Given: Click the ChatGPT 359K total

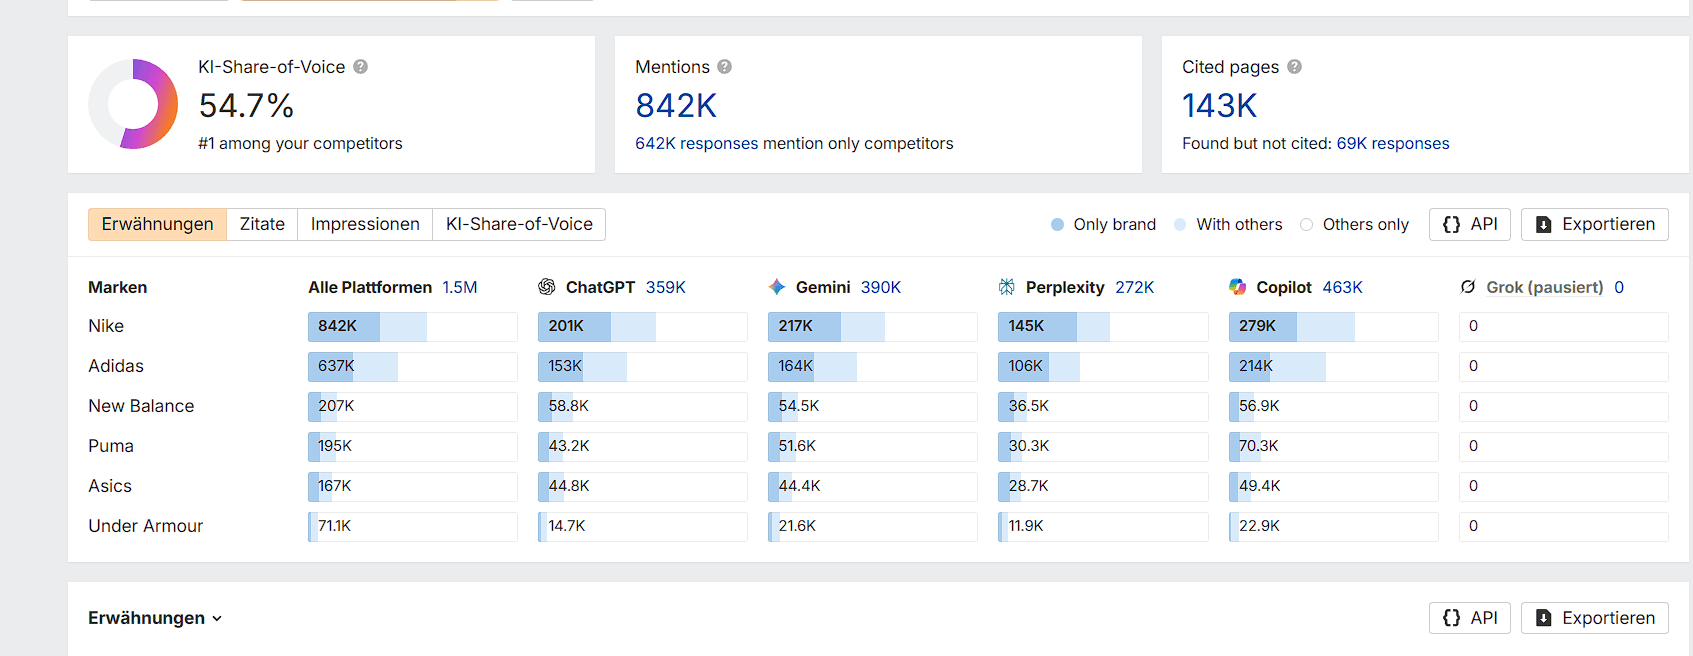Looking at the screenshot, I should (x=666, y=287).
